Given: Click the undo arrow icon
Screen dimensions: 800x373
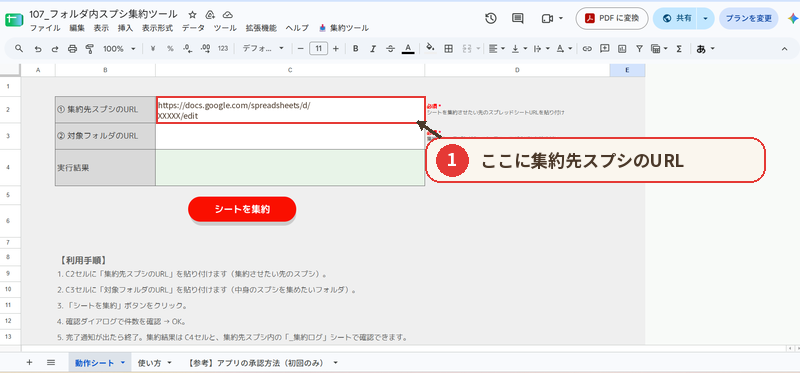Looking at the screenshot, I should click(x=38, y=49).
